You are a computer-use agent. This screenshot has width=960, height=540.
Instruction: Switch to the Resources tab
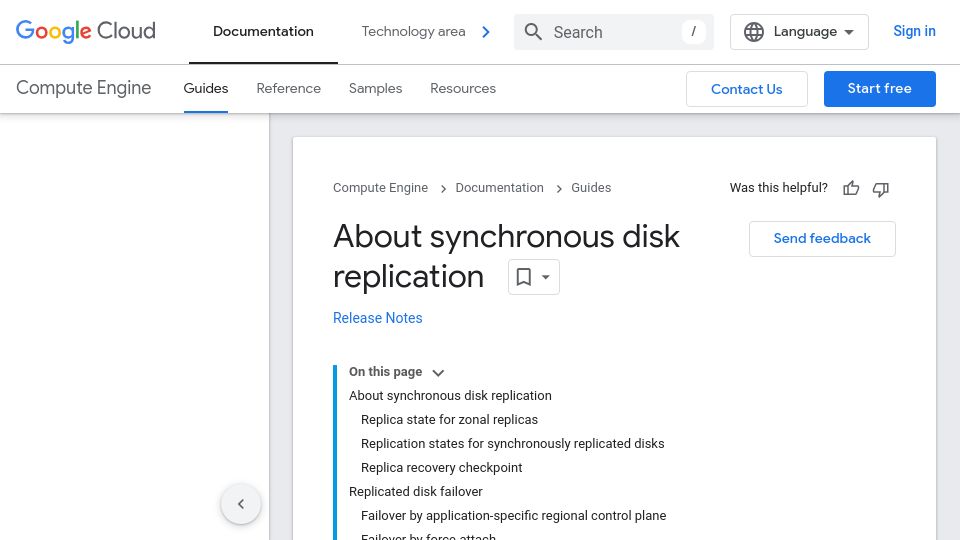coord(463,89)
